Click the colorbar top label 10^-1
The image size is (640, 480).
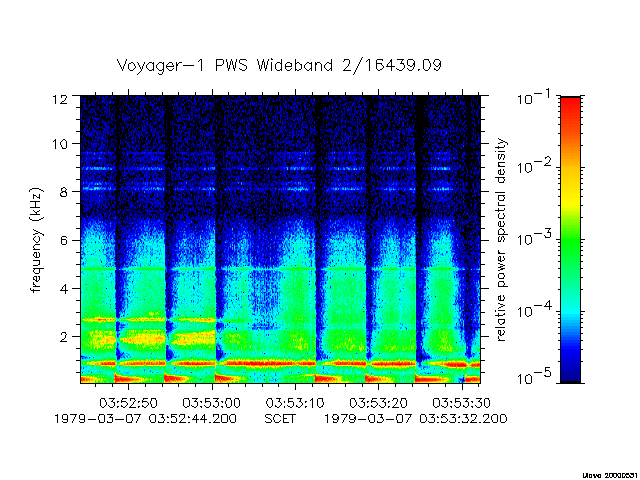pos(535,97)
